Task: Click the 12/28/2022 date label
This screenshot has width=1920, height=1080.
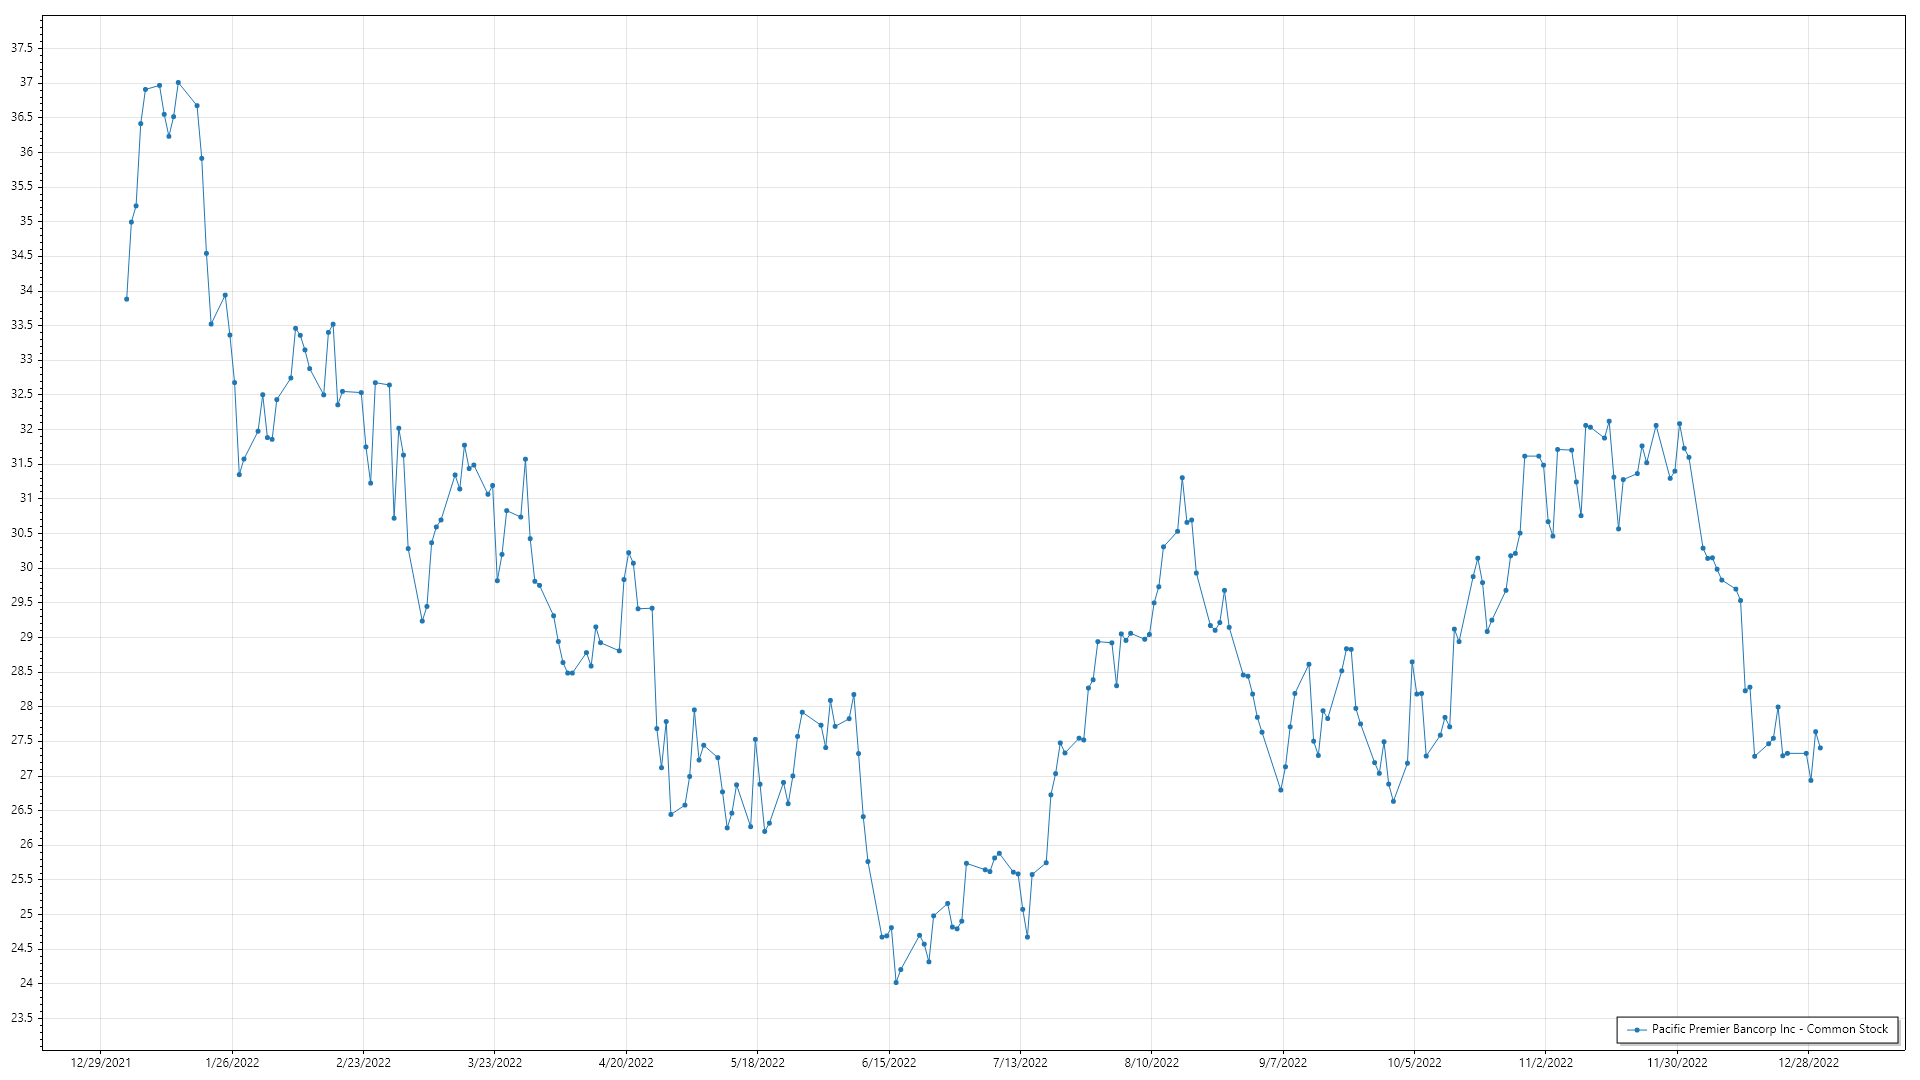Action: tap(1808, 1062)
